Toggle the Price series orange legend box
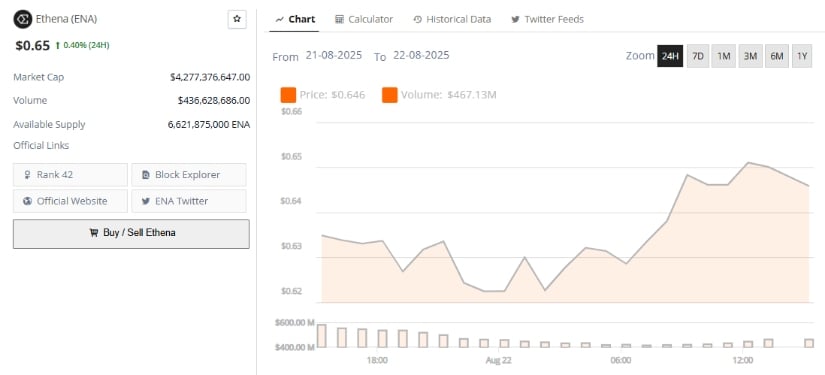825x375 pixels. [x=288, y=95]
